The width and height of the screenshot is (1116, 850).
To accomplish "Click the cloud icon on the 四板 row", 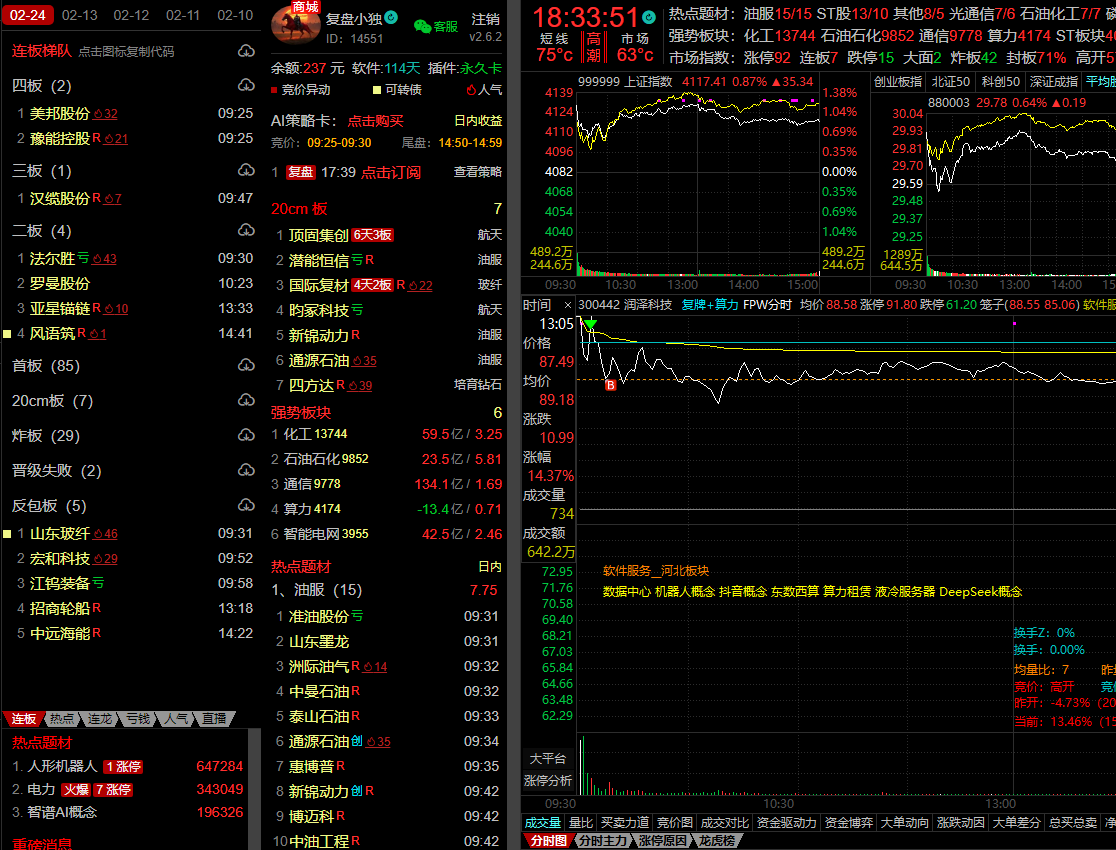I will point(246,85).
